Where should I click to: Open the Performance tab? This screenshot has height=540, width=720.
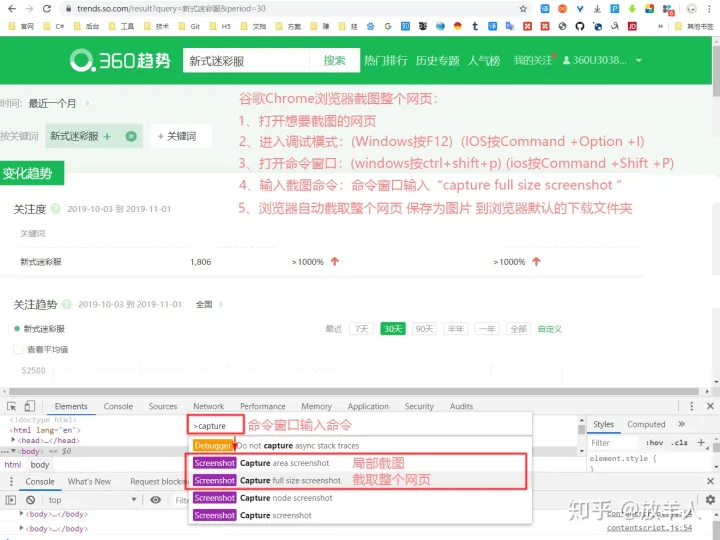[x=263, y=406]
